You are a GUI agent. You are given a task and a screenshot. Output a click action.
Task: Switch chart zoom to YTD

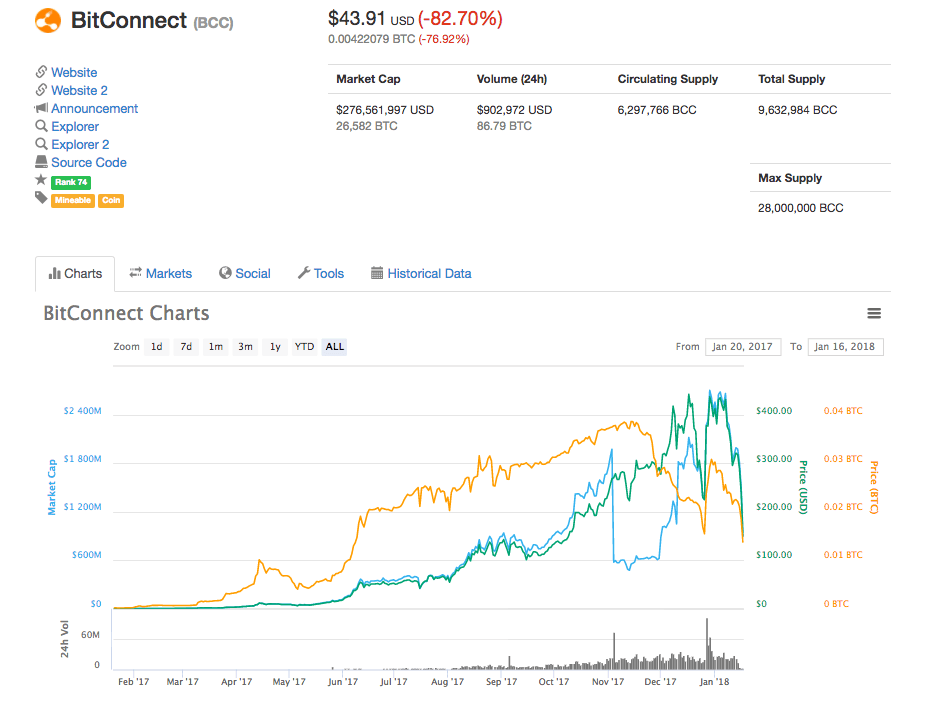coord(304,347)
